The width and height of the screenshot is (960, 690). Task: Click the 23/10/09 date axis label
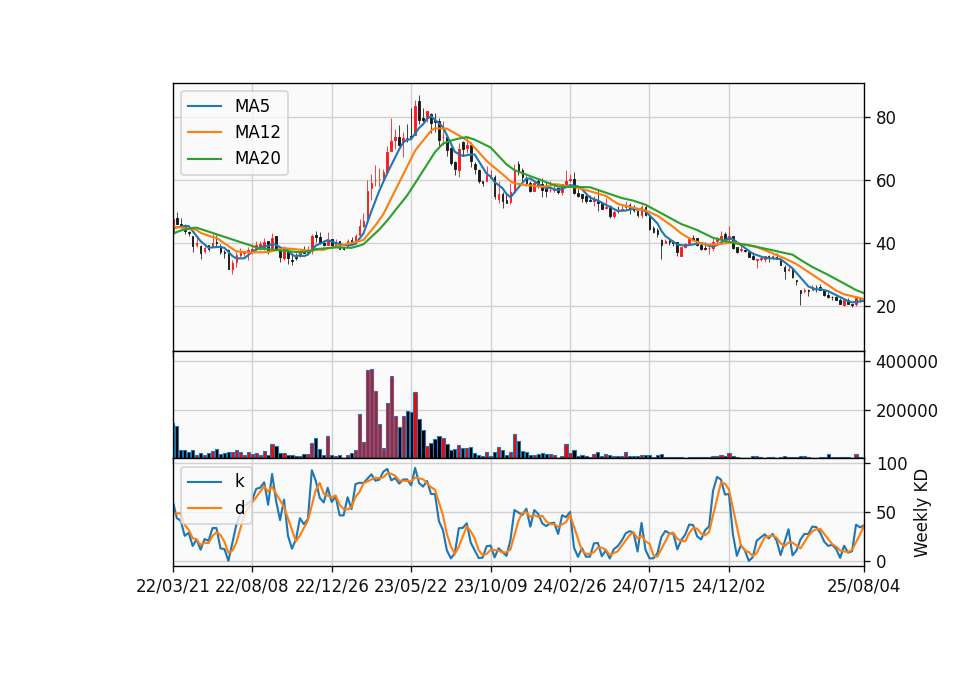(x=490, y=586)
